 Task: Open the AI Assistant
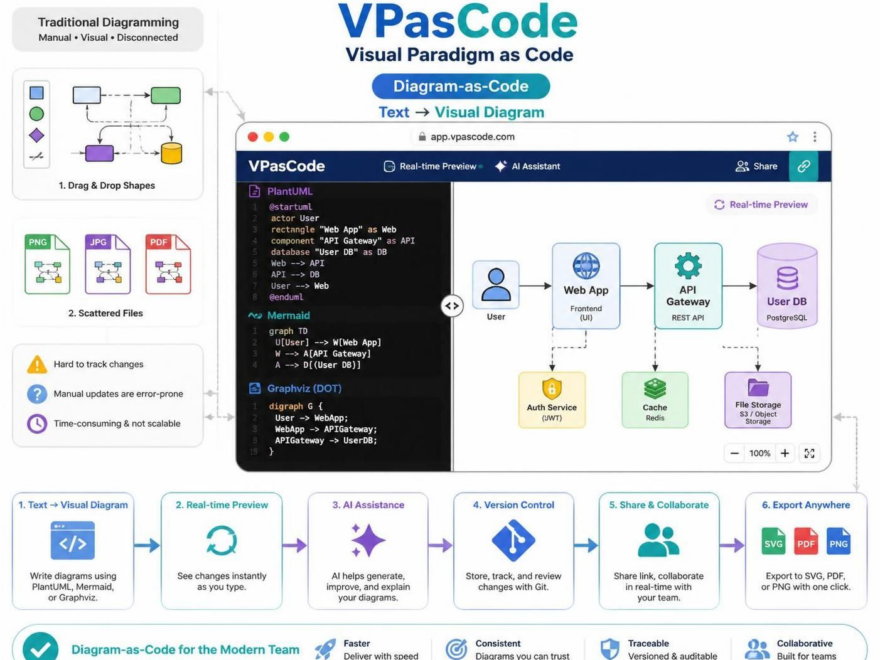pyautogui.click(x=528, y=166)
